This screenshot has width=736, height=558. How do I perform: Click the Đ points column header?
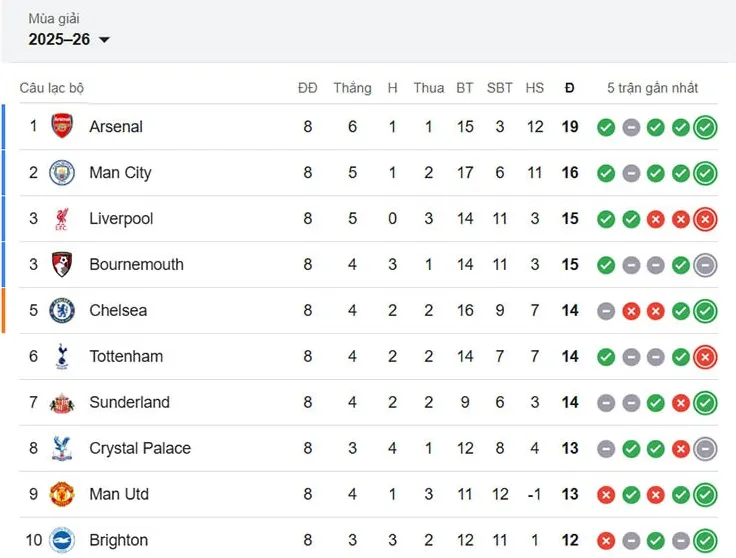570,88
